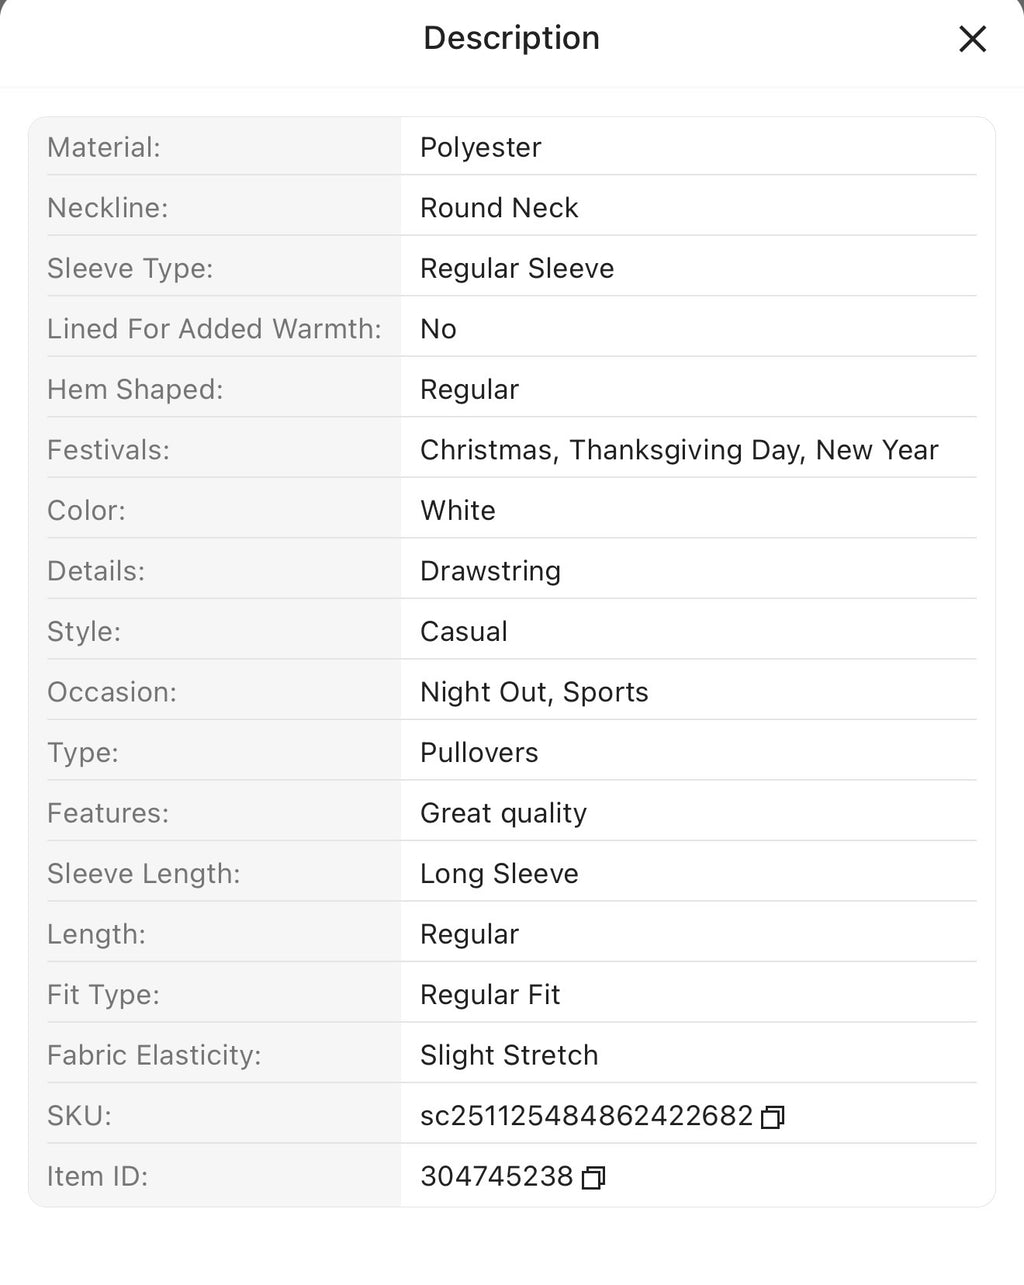Click the Regular Sleeve value

click(x=517, y=269)
